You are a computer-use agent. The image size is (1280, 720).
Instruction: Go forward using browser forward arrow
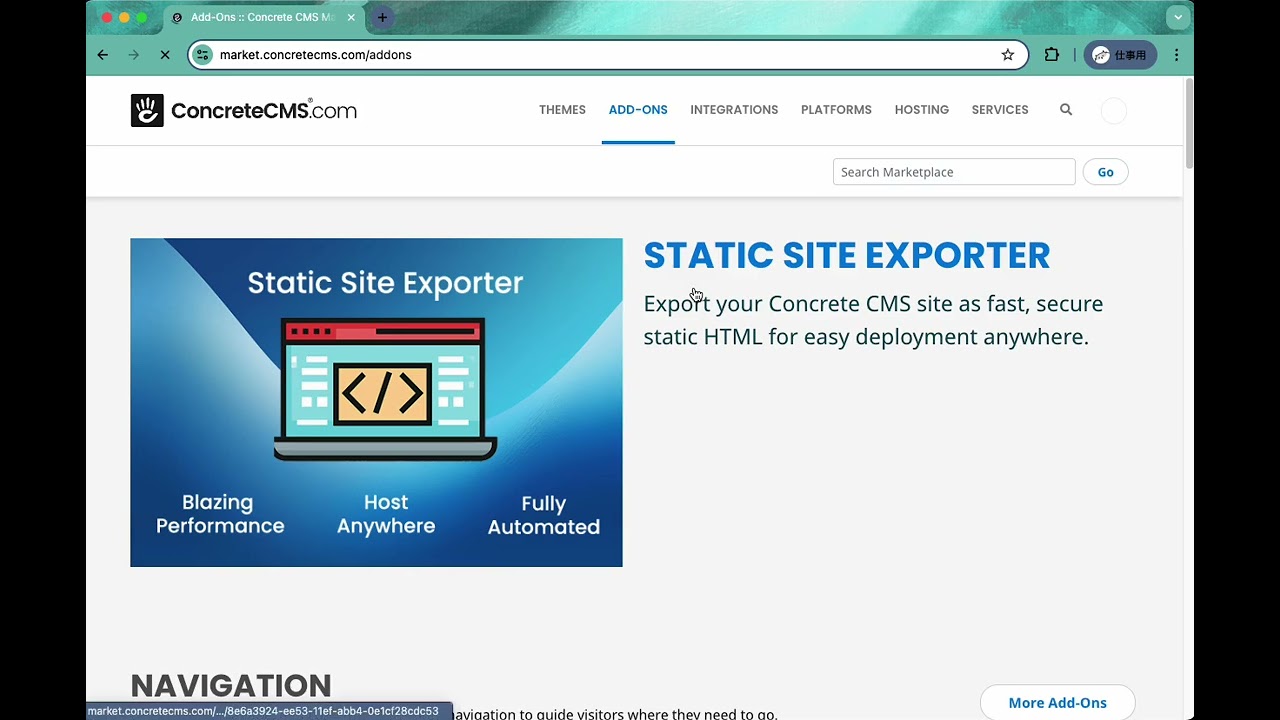134,55
